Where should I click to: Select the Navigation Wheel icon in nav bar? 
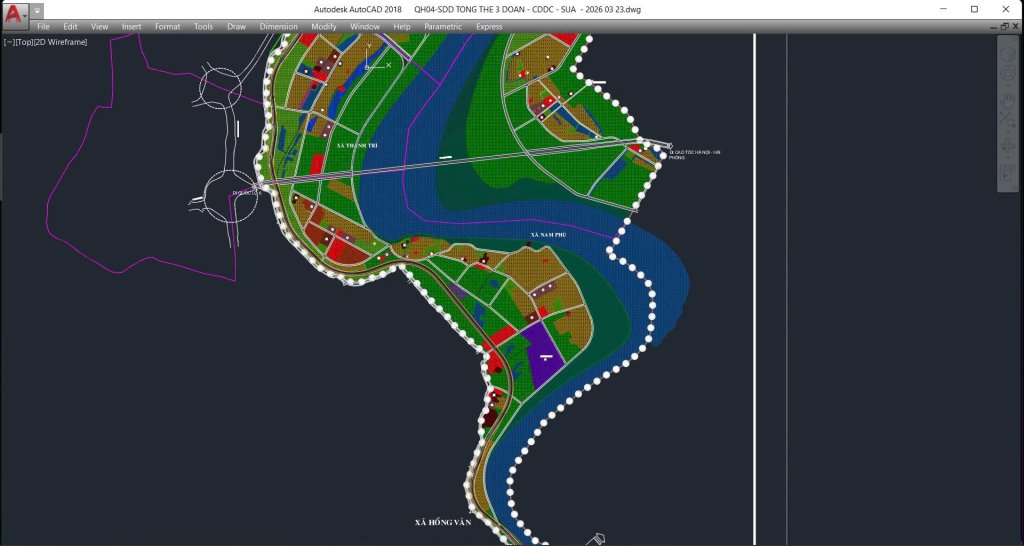click(x=1007, y=72)
